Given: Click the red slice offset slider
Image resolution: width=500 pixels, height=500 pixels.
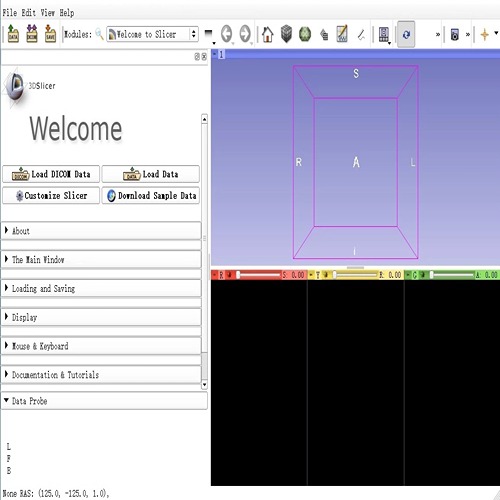Looking at the screenshot, I should click(258, 275).
